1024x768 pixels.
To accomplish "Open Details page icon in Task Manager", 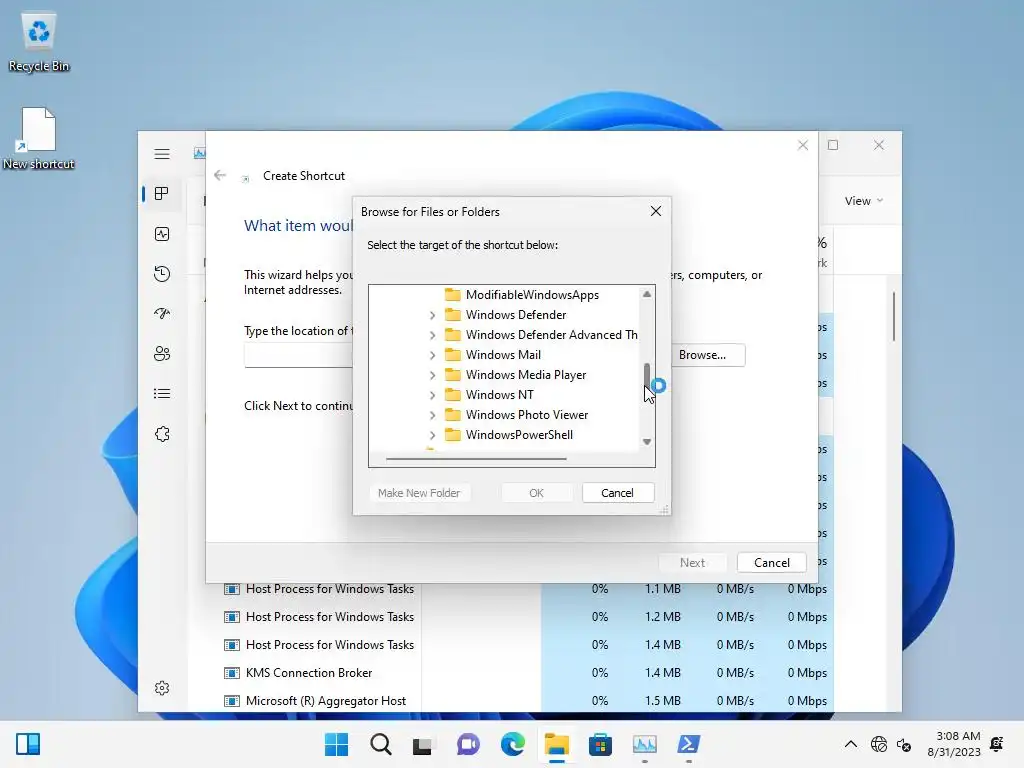I will coord(162,394).
